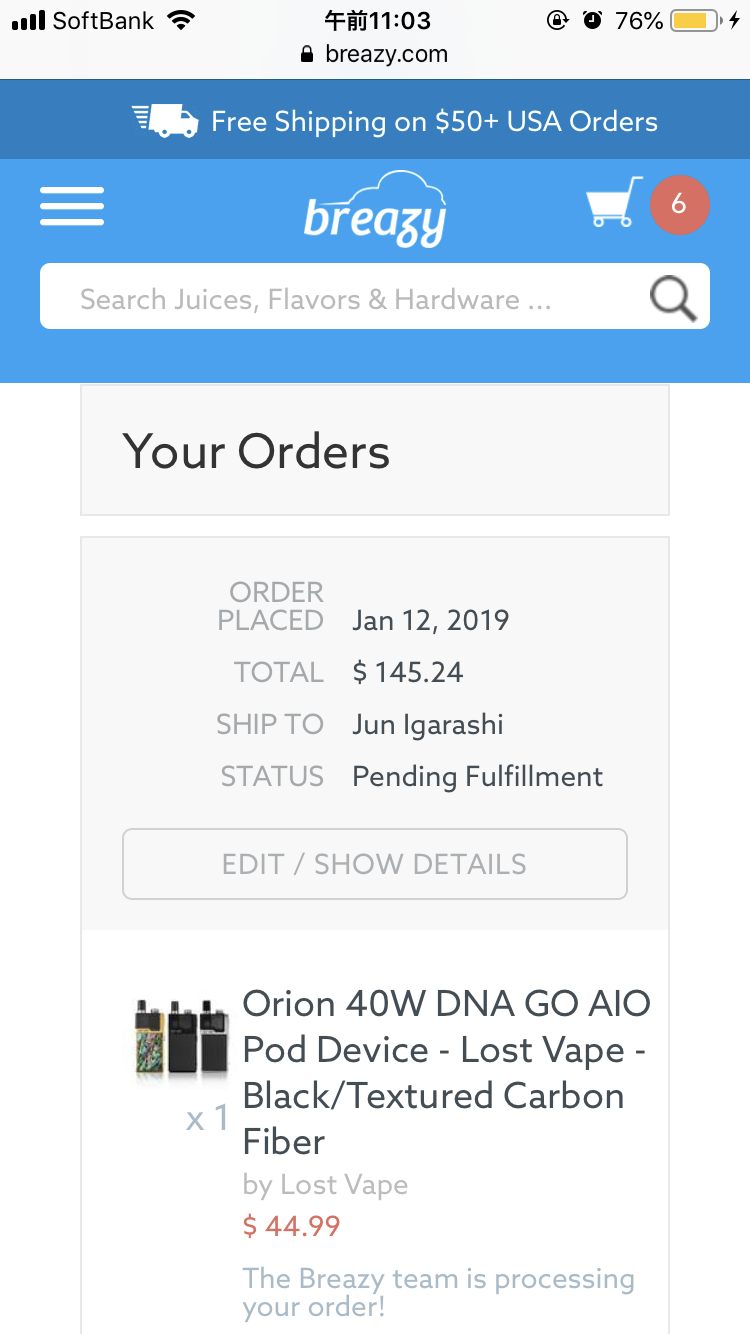750x1334 pixels.
Task: Tap the alarm clock status icon
Action: pyautogui.click(x=592, y=20)
